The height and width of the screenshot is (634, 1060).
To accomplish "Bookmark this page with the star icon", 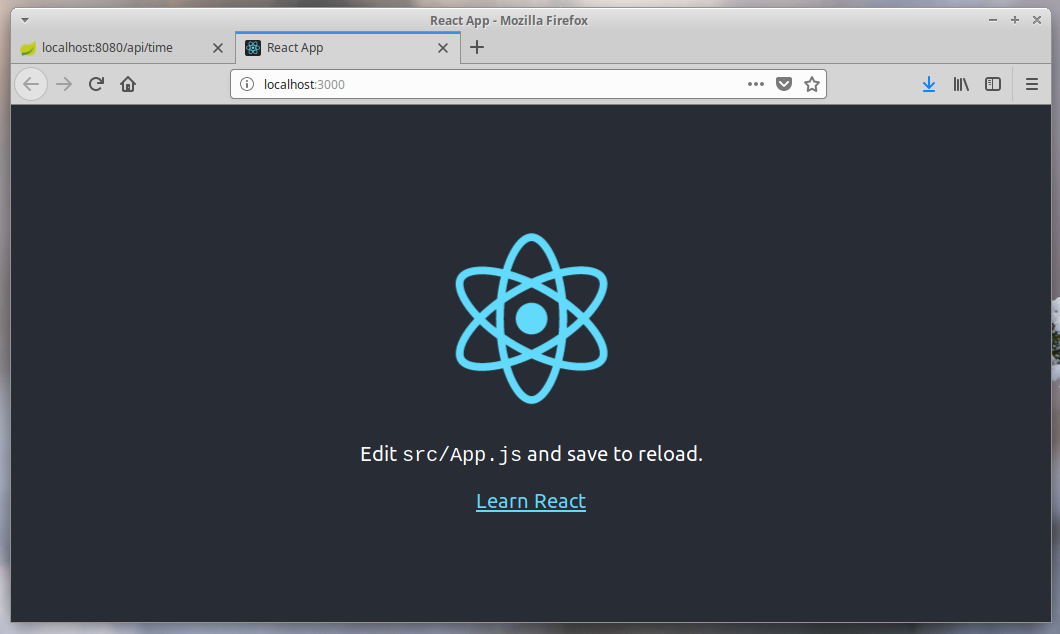I will [812, 84].
